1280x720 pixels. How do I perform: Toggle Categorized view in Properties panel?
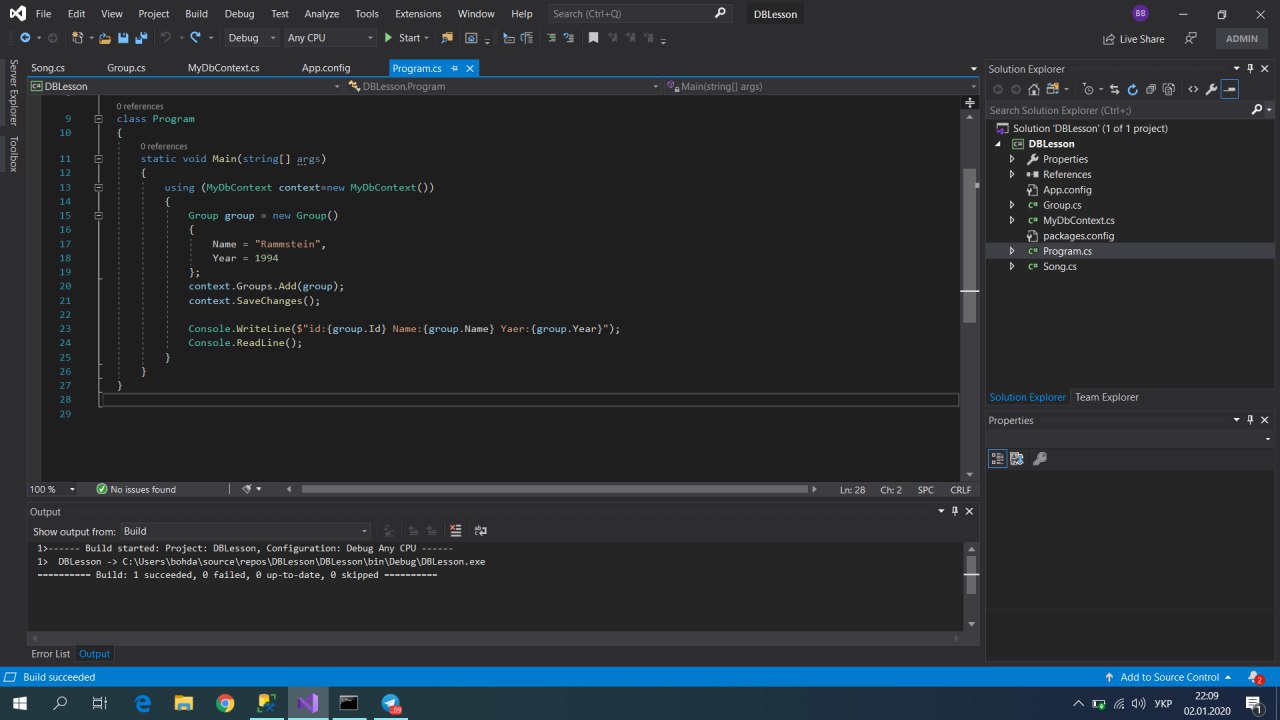pyautogui.click(x=997, y=459)
